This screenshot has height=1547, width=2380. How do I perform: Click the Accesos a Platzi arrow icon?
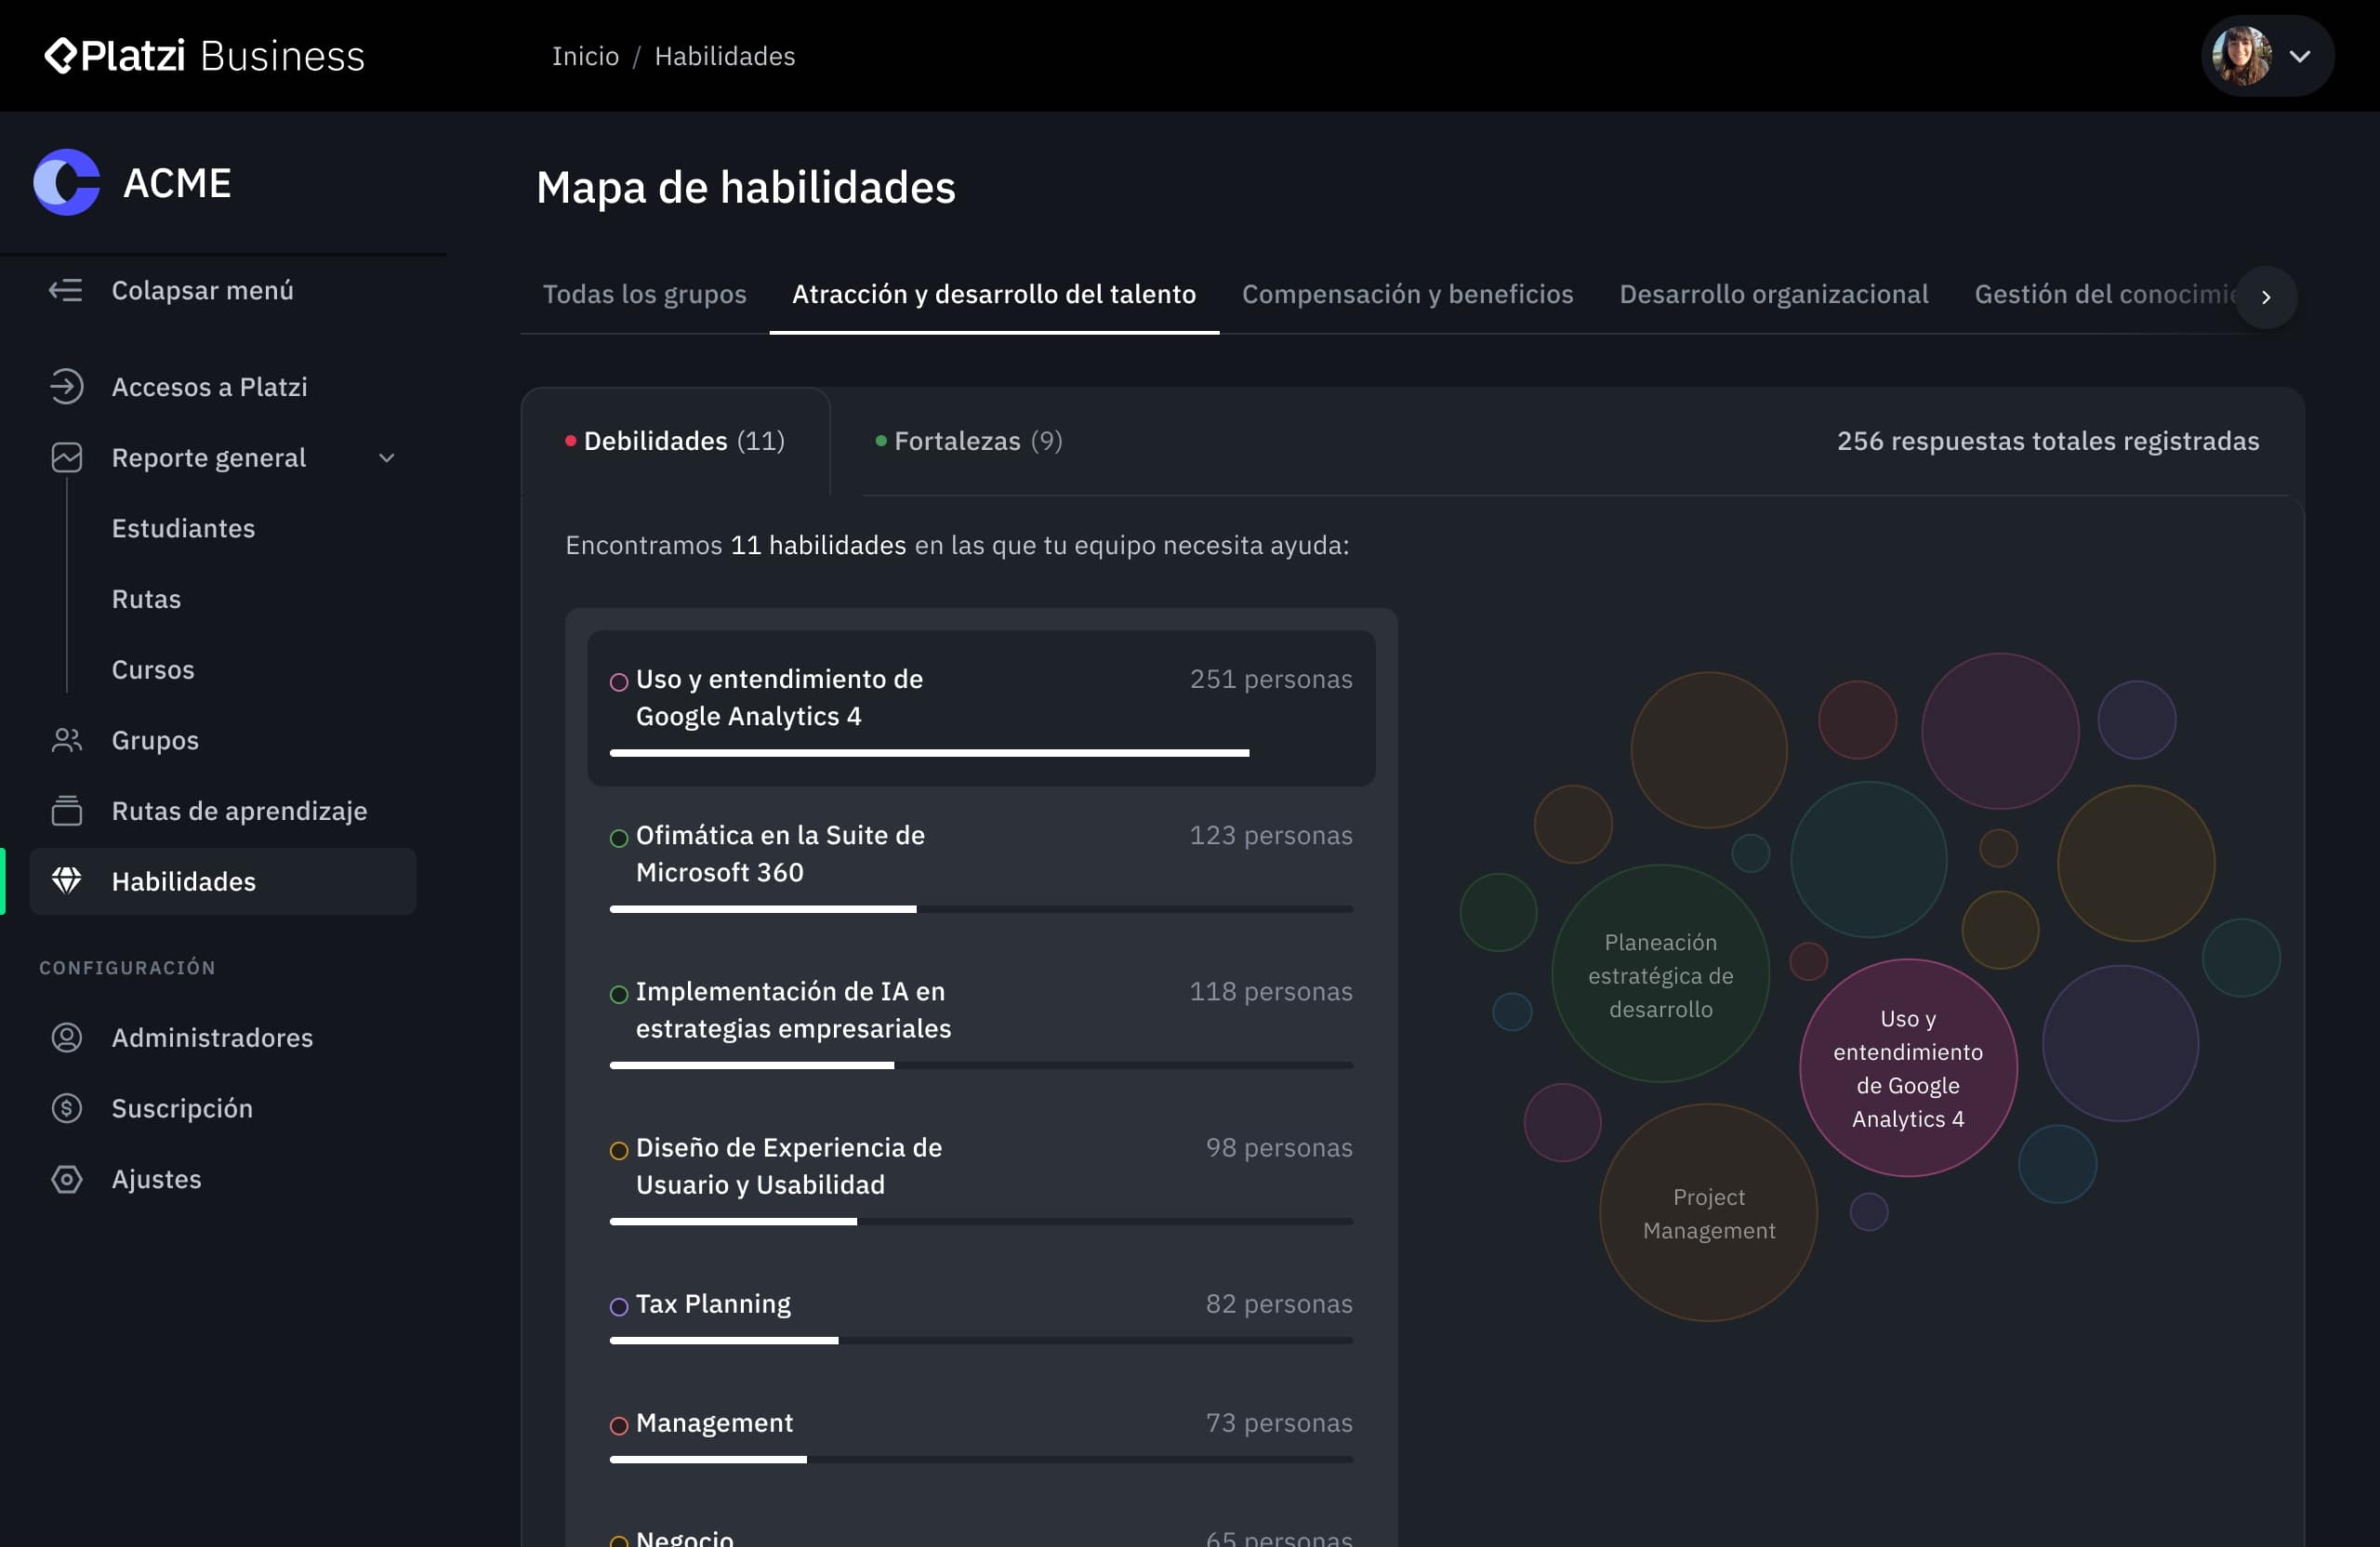[x=66, y=387]
